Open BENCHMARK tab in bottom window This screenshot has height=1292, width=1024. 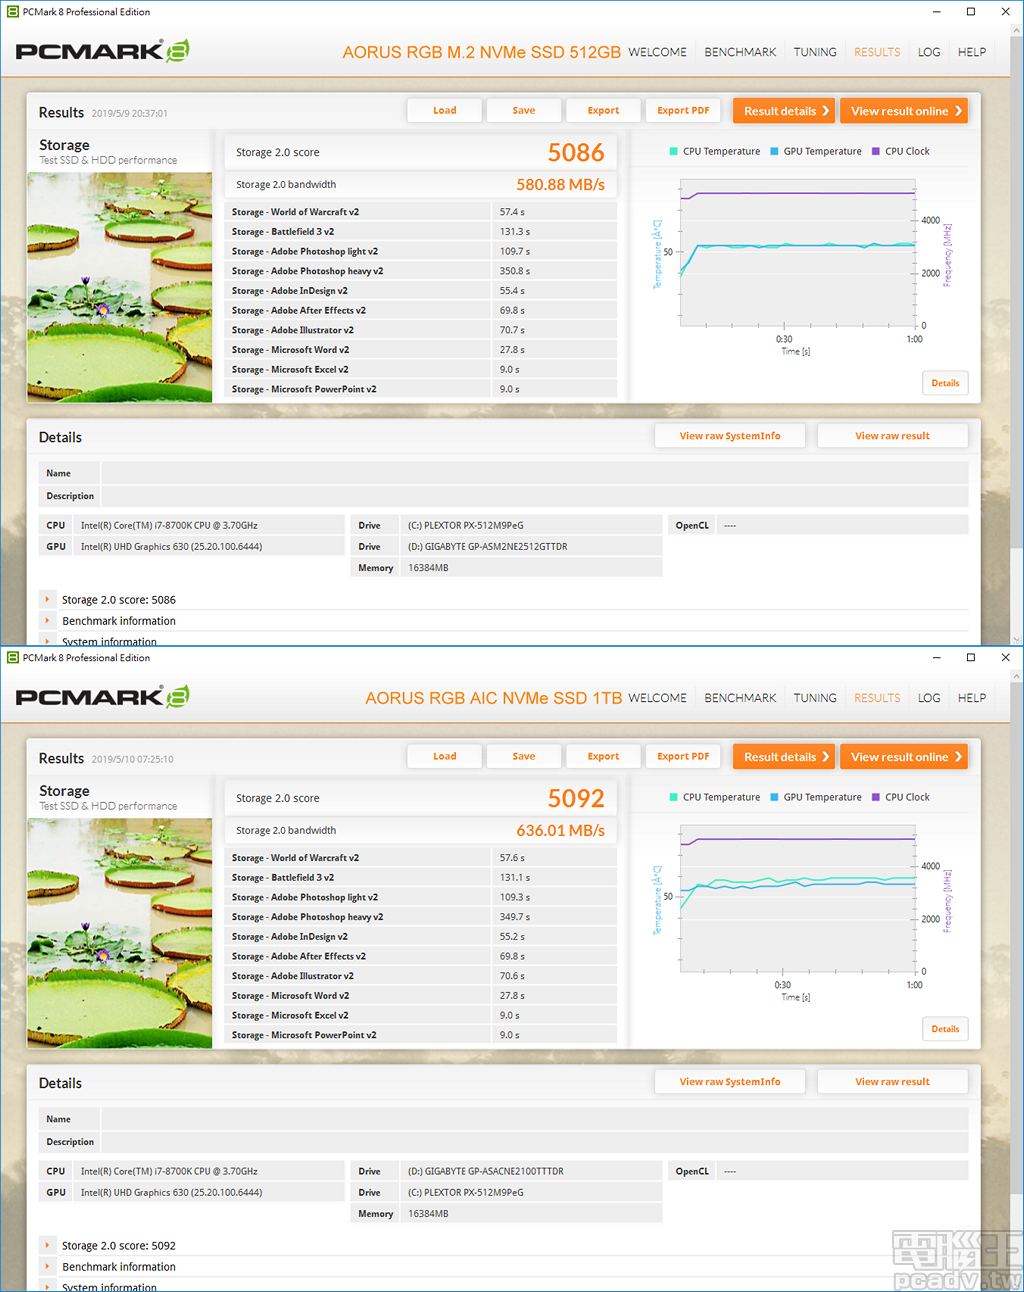740,698
